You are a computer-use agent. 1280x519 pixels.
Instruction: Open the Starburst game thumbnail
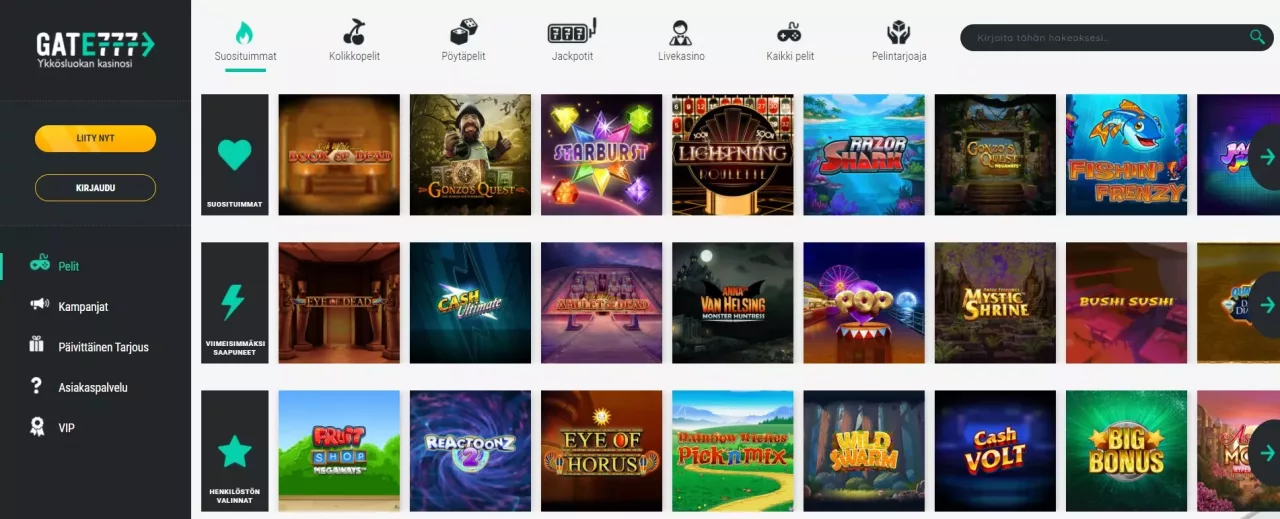tap(601, 155)
